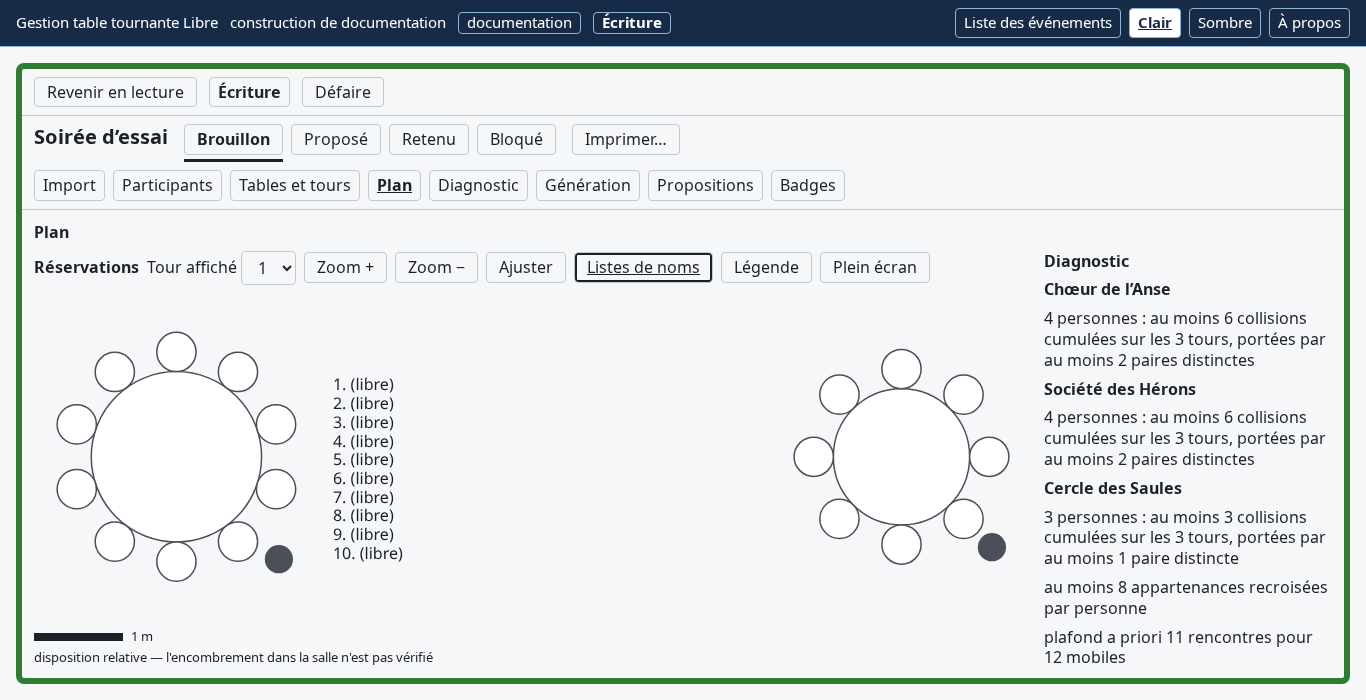
Task: Click Revenir en lecture
Action: tap(115, 92)
